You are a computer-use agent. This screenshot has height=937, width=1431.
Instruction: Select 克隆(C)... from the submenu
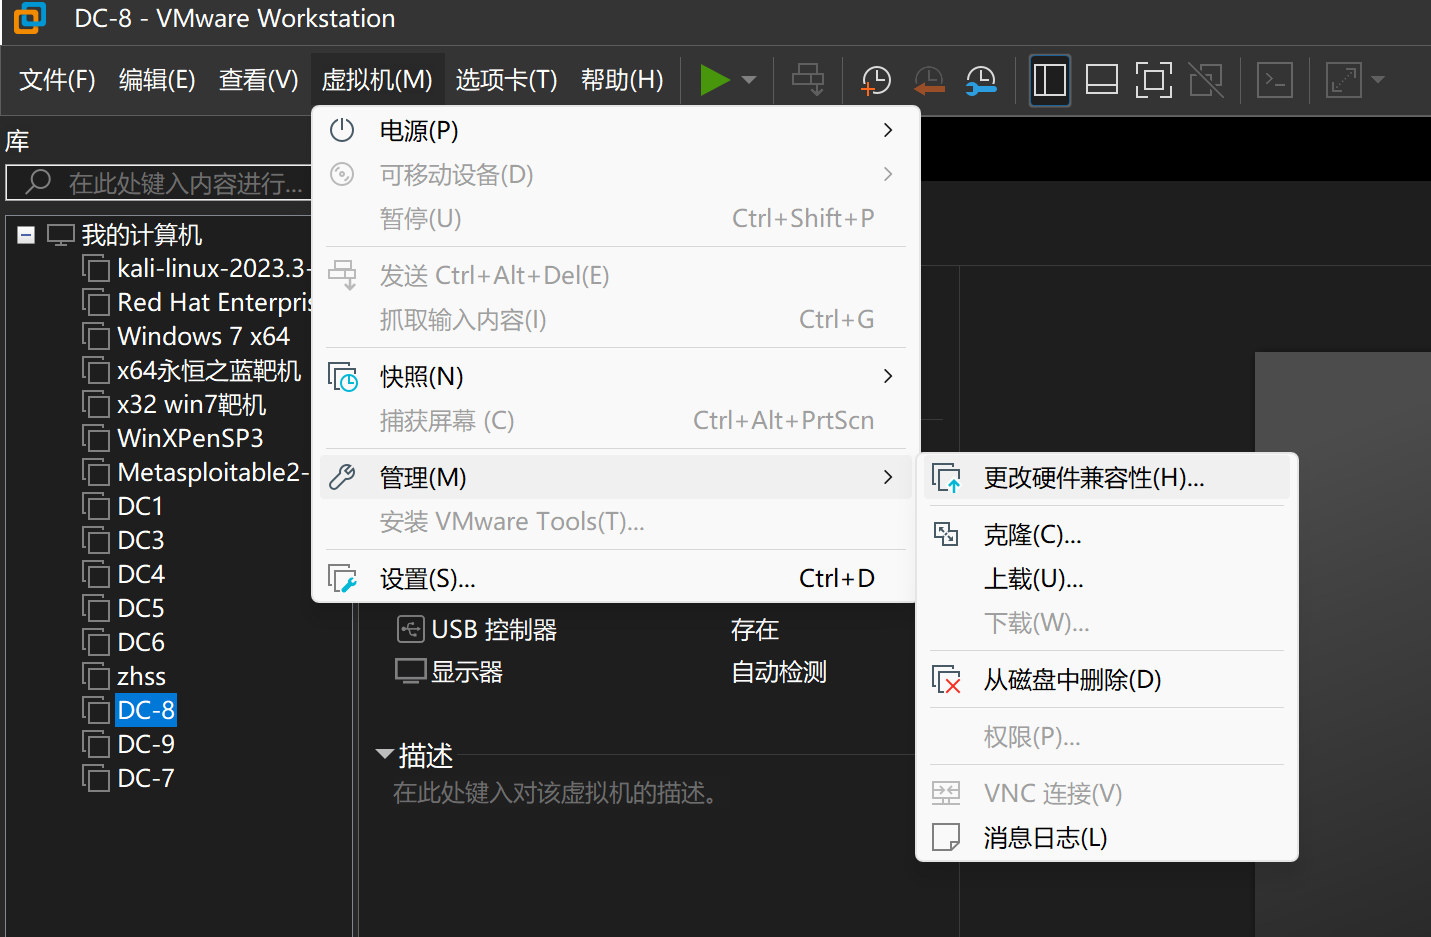click(x=1032, y=535)
